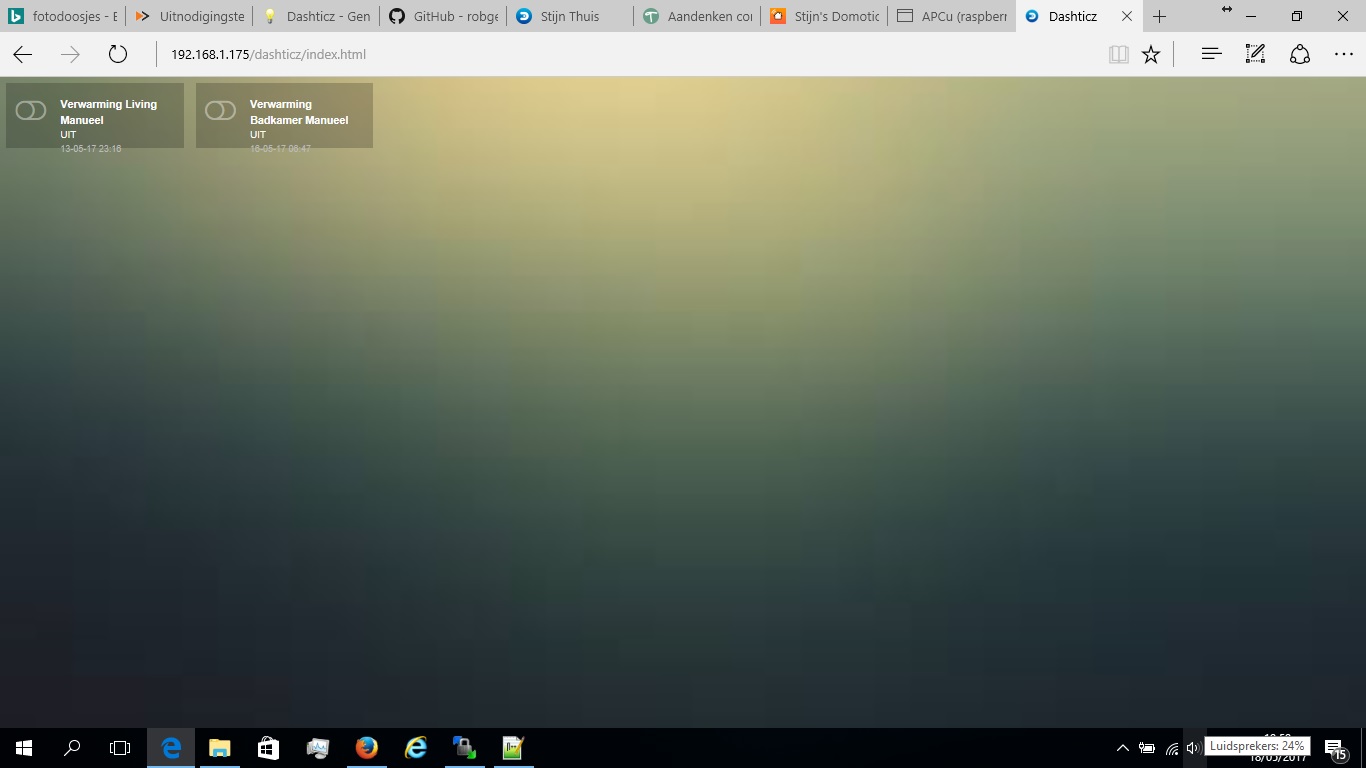The width and height of the screenshot is (1366, 768).
Task: Open File Explorer from taskbar
Action: click(x=220, y=748)
